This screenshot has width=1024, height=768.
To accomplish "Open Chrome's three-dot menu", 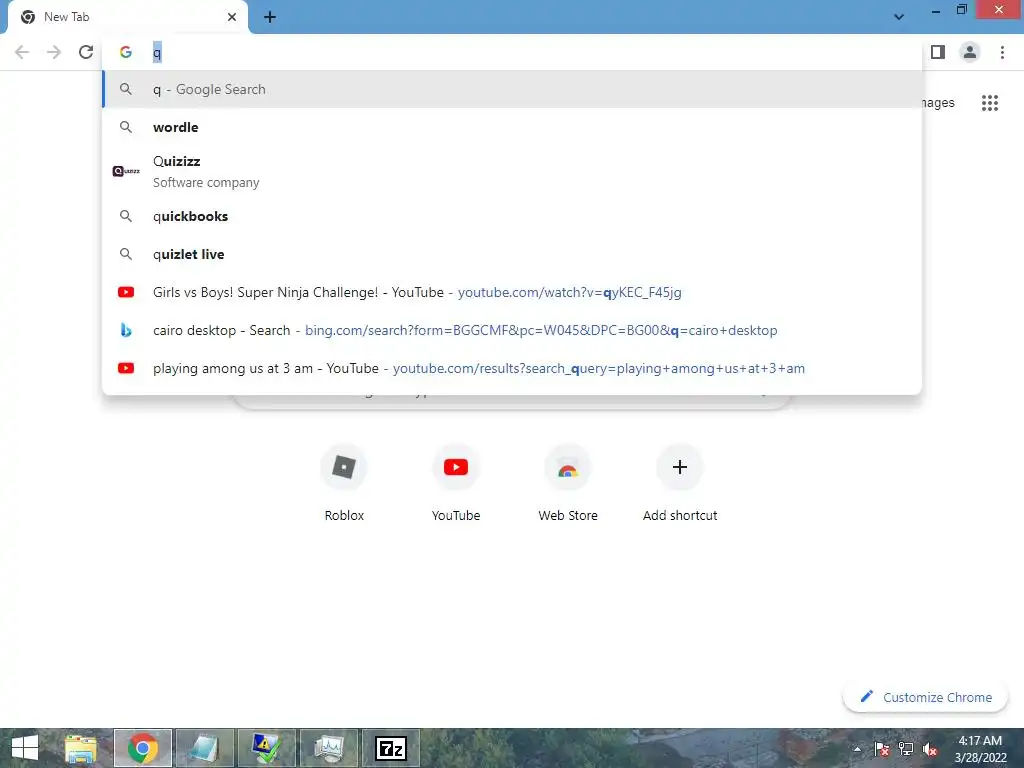I will tap(1002, 52).
